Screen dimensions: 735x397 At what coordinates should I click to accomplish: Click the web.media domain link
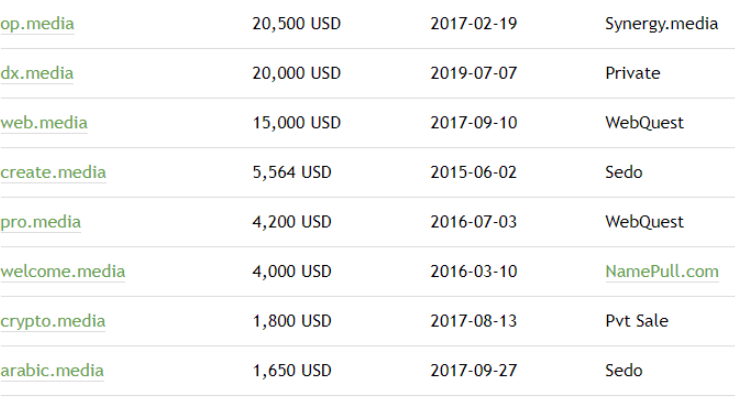44,123
